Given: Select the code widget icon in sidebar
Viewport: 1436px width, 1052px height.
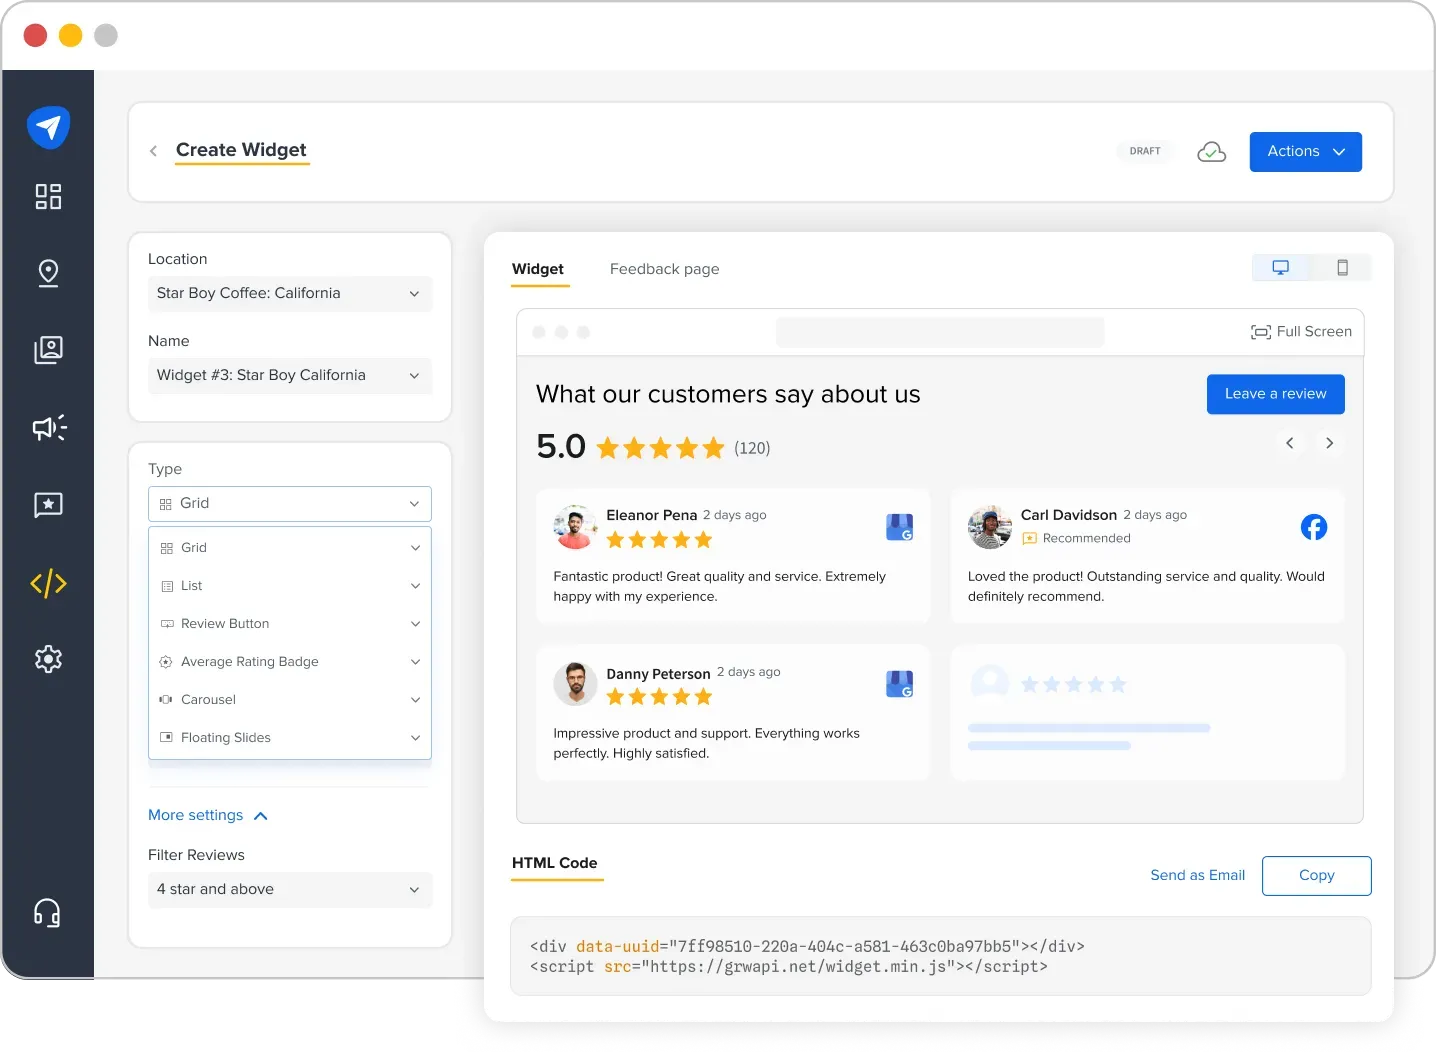Looking at the screenshot, I should click(48, 583).
